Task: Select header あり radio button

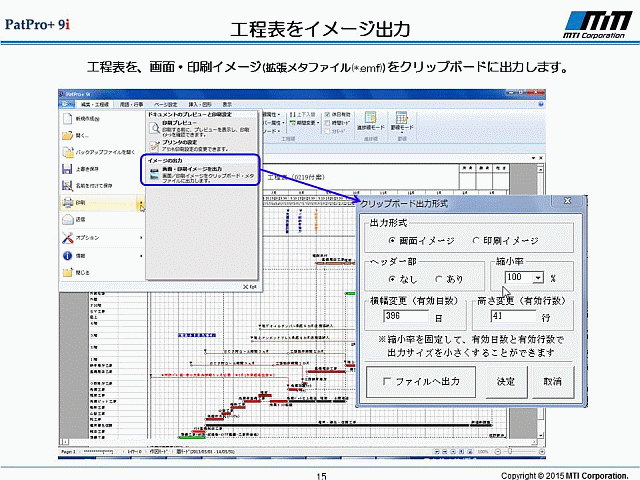Action: (x=439, y=279)
